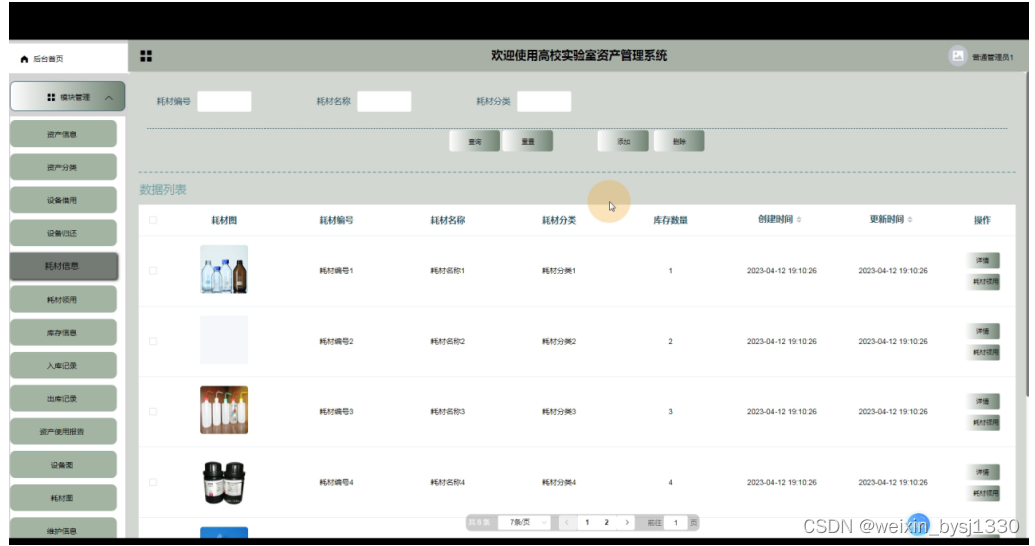Screen dimensions: 1035x546
Task: Check the row for 耗材编号1
Action: 153,271
